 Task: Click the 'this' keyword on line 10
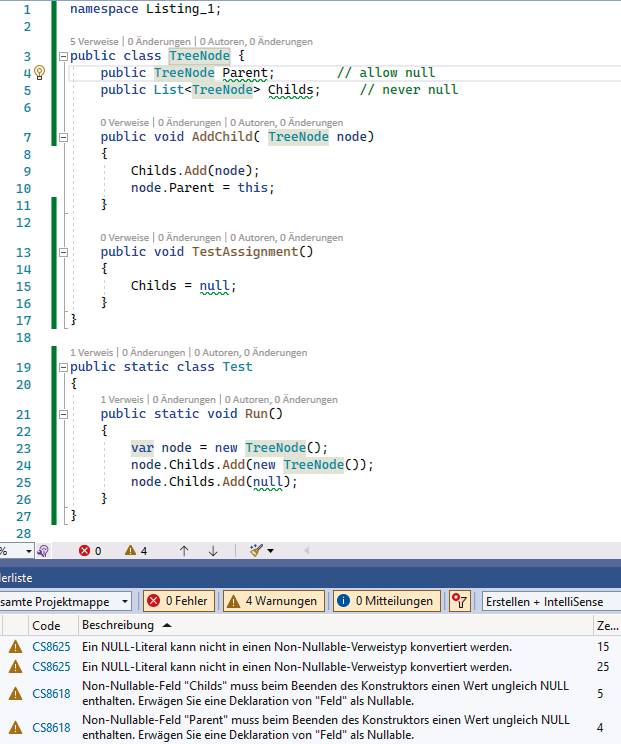click(252, 187)
